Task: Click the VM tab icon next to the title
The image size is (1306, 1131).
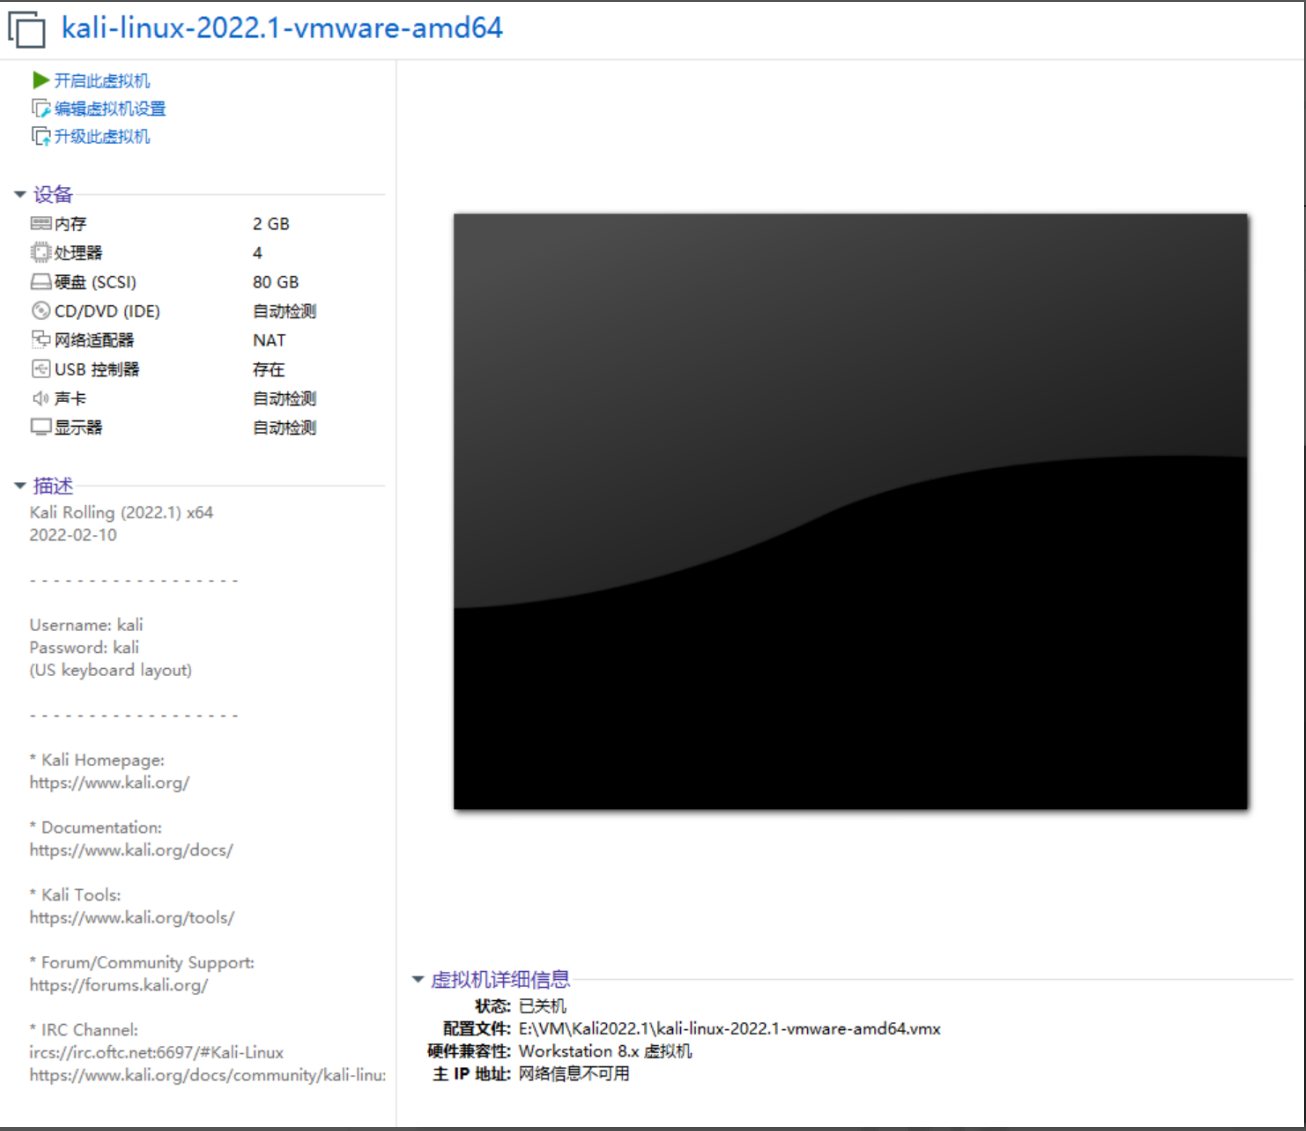Action: tap(28, 28)
